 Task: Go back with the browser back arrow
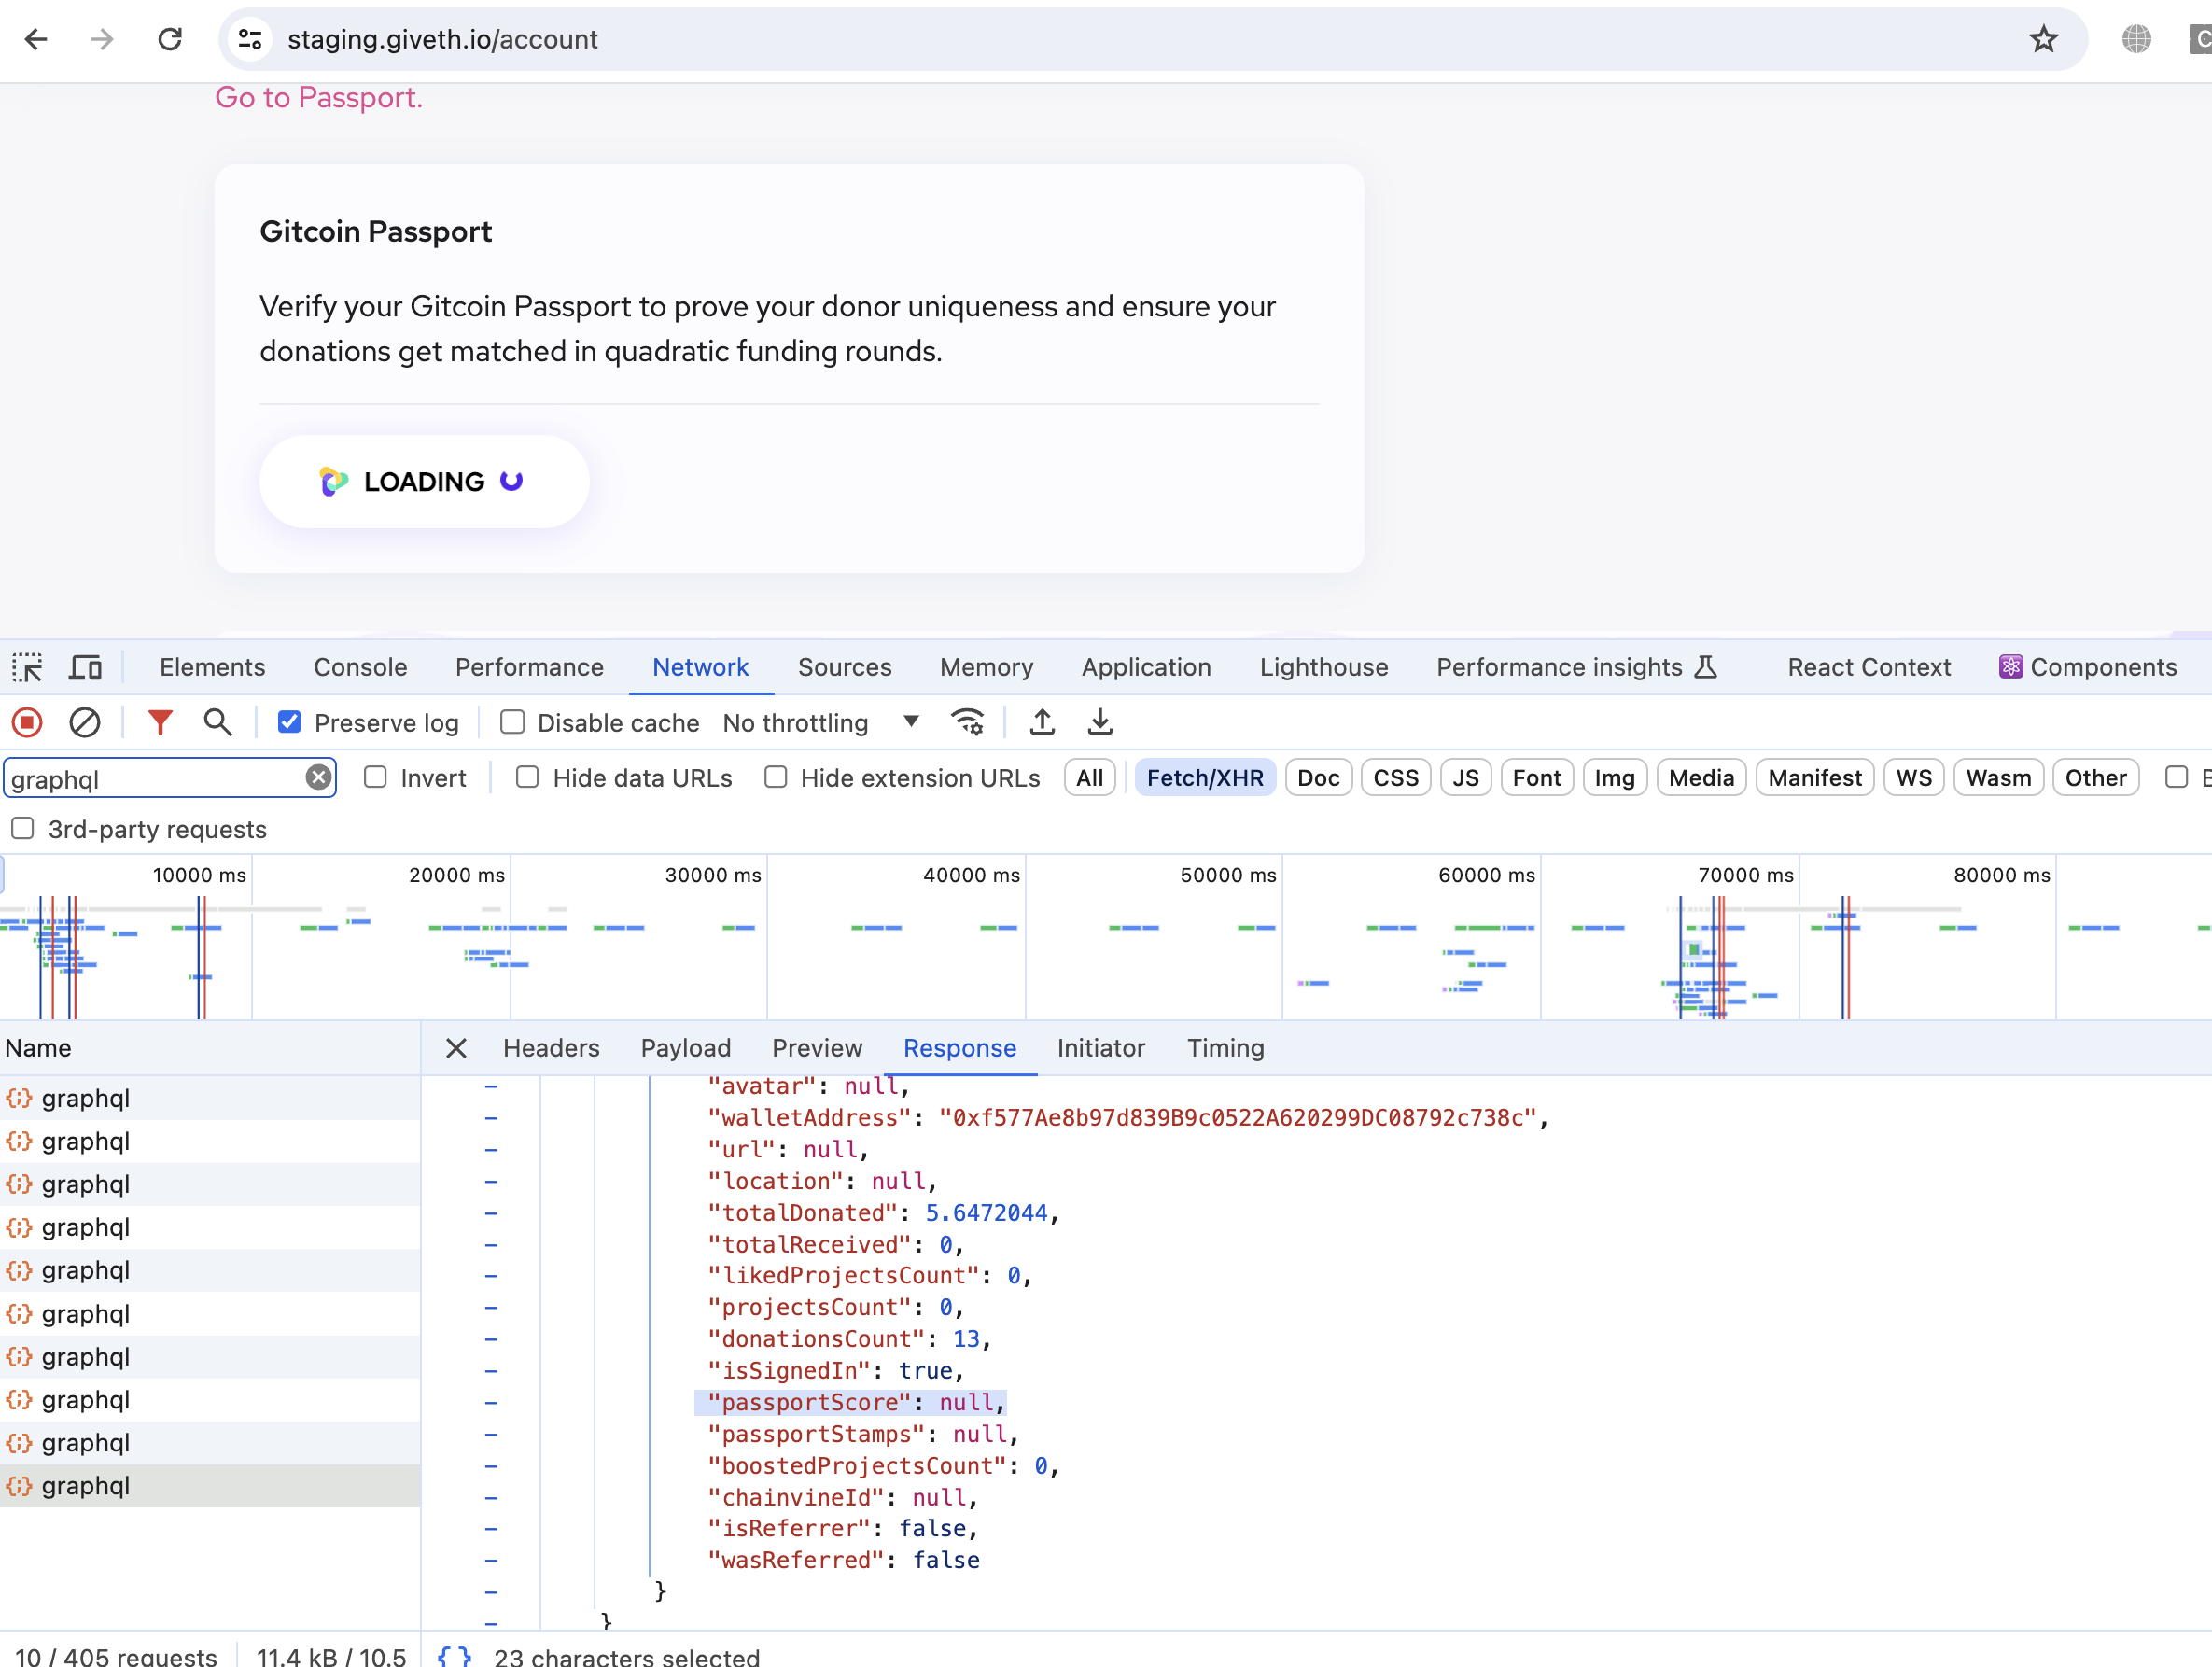[x=36, y=39]
